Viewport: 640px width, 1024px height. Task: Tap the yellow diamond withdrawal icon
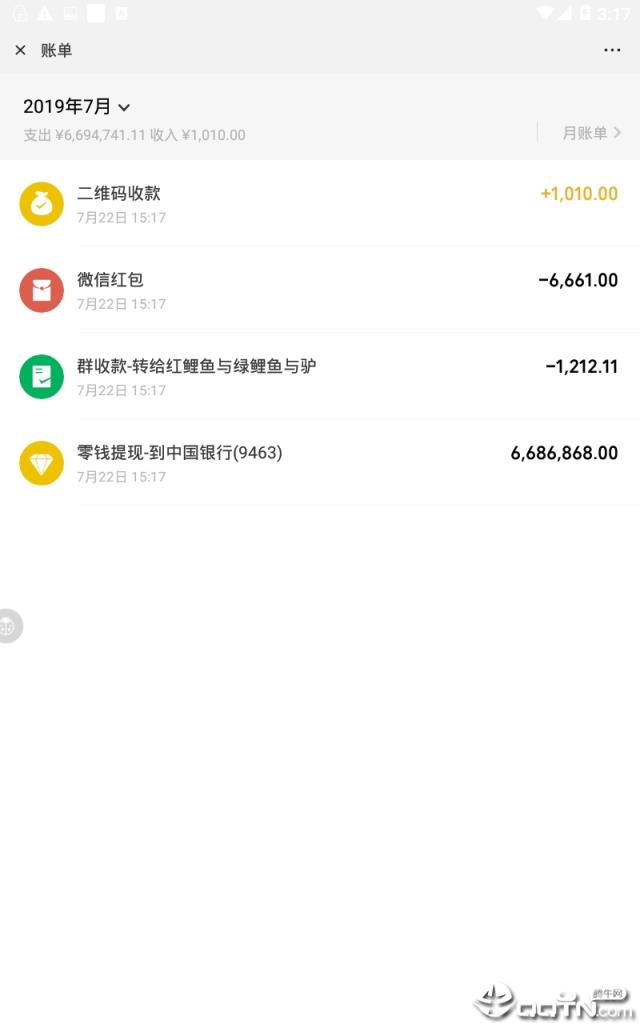click(x=42, y=463)
